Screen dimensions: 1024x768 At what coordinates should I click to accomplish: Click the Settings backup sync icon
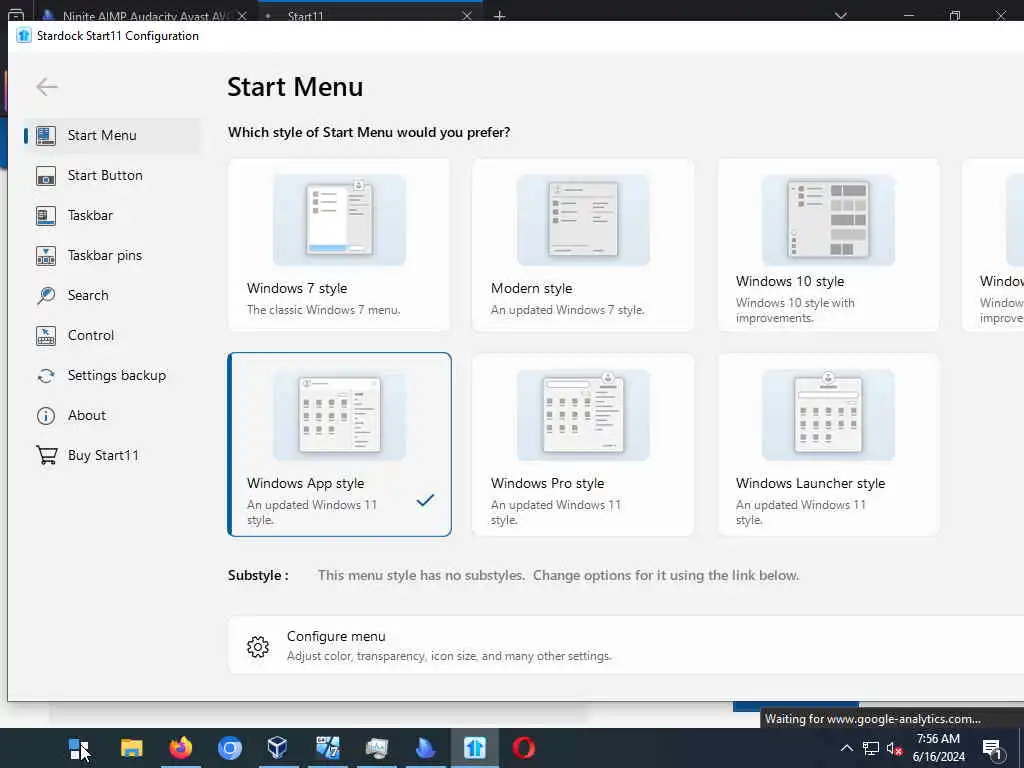point(46,376)
